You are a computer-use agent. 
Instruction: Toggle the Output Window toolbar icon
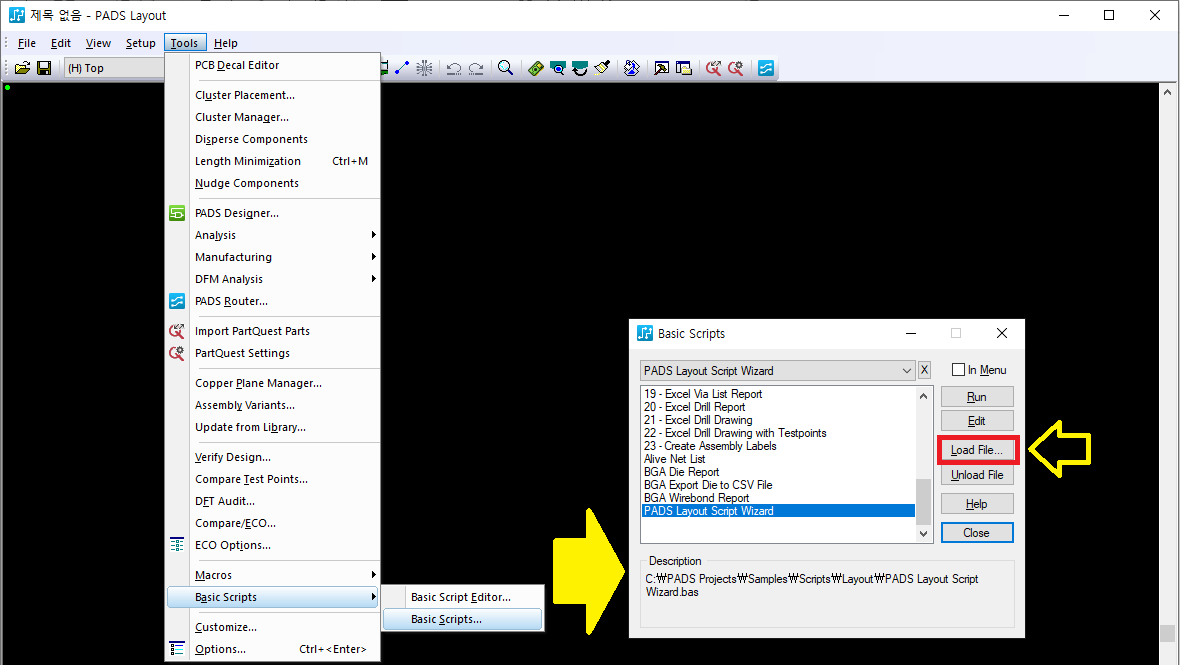pos(661,68)
